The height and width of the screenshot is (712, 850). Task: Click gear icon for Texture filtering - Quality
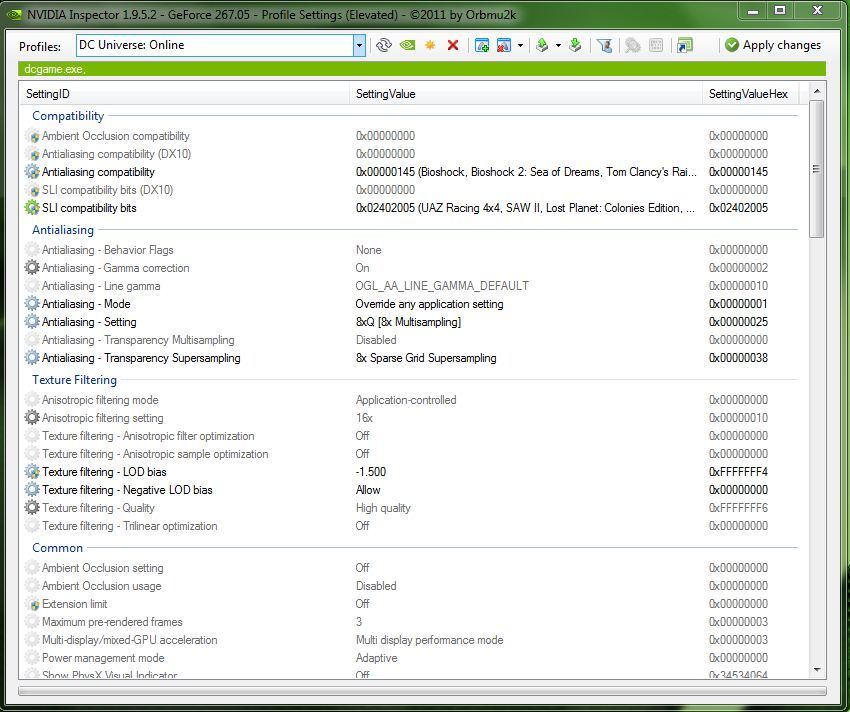pyautogui.click(x=33, y=508)
